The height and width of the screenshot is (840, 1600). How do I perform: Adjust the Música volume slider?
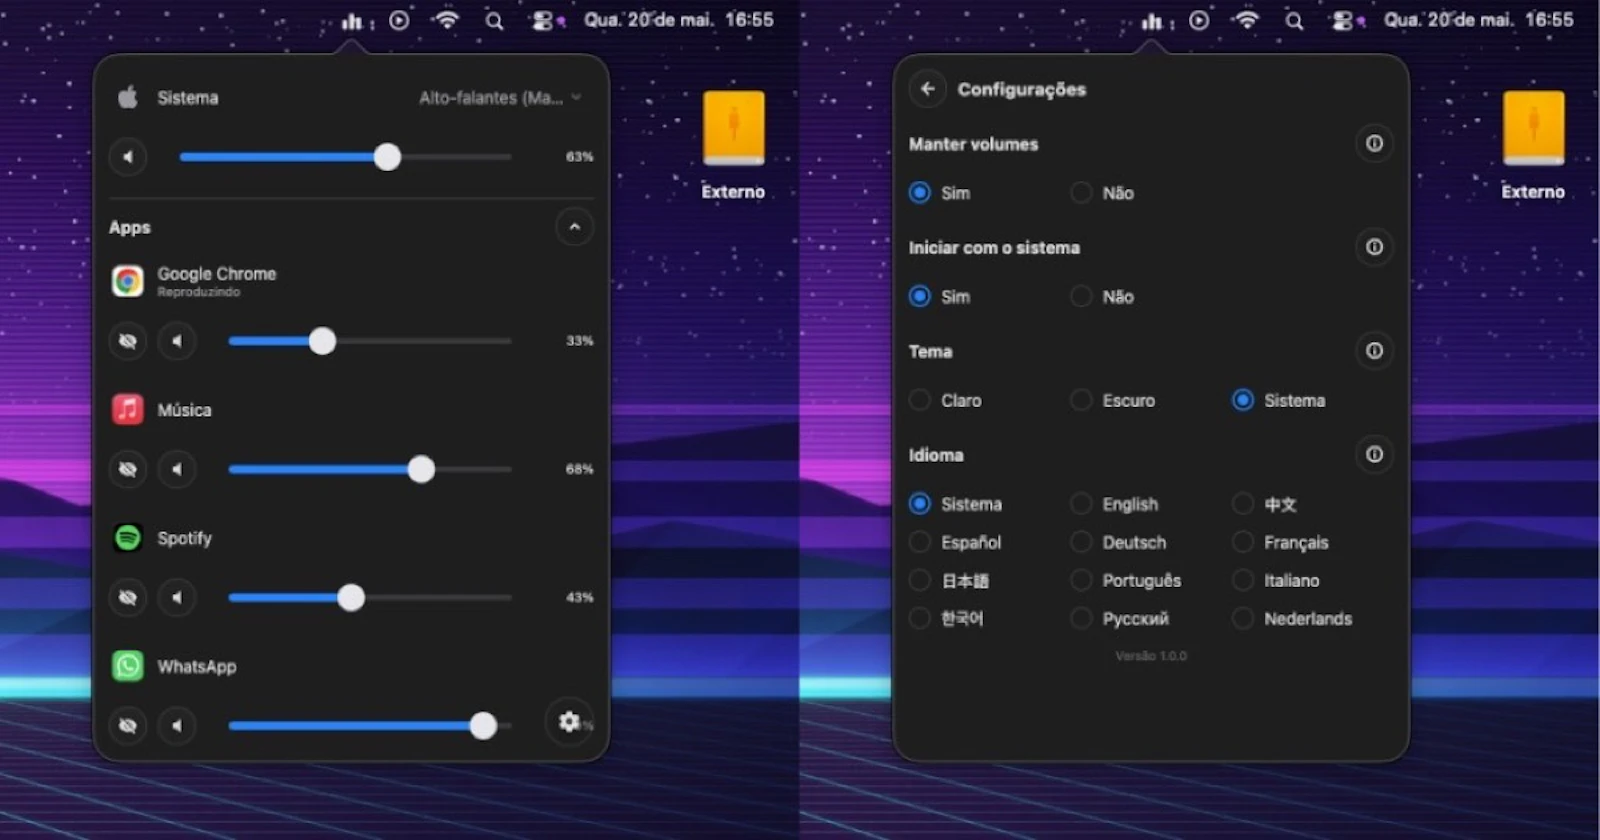click(370, 469)
